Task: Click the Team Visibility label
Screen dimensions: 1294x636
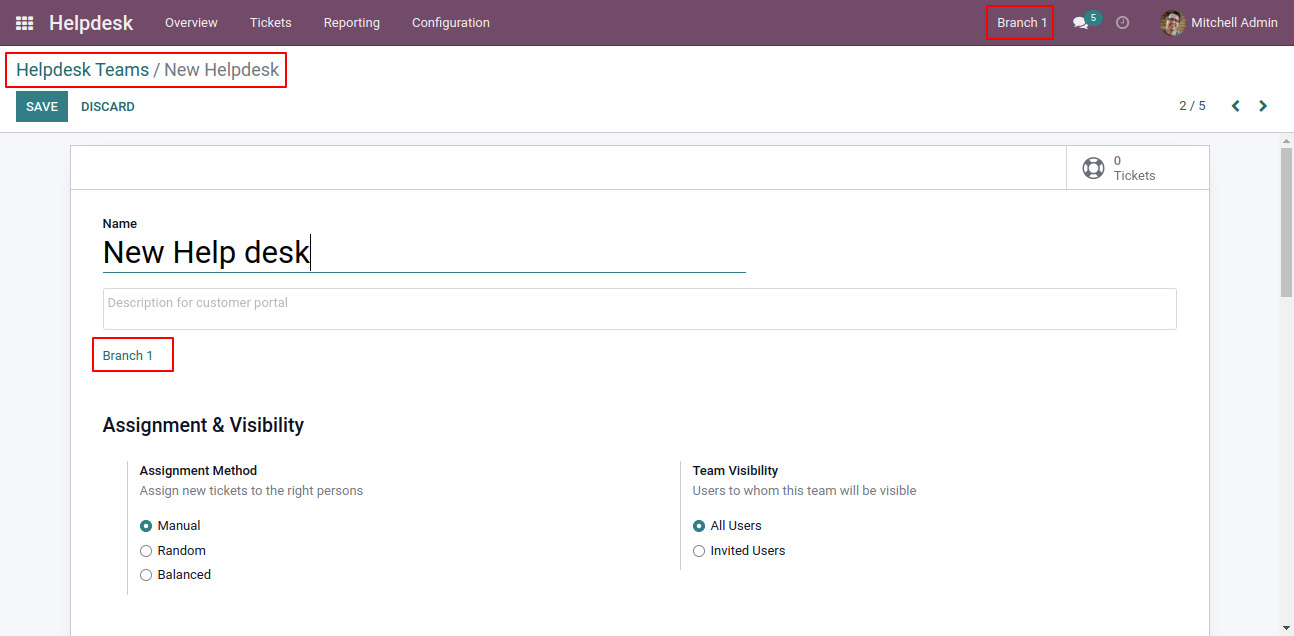Action: [x=735, y=471]
